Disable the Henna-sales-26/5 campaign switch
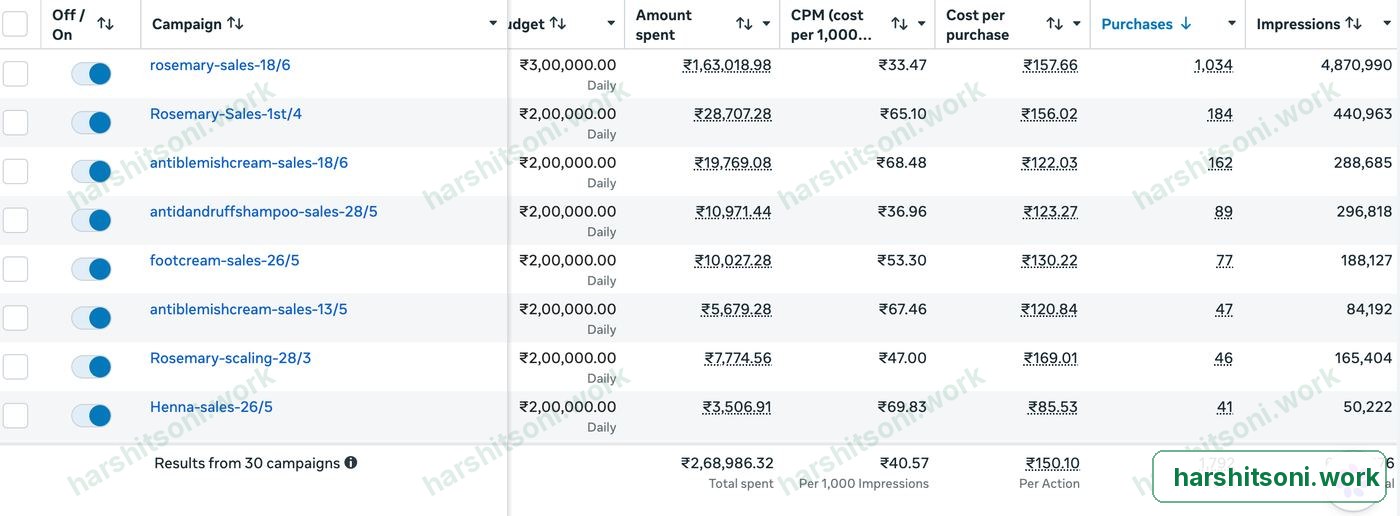This screenshot has height=516, width=1400. (x=91, y=416)
